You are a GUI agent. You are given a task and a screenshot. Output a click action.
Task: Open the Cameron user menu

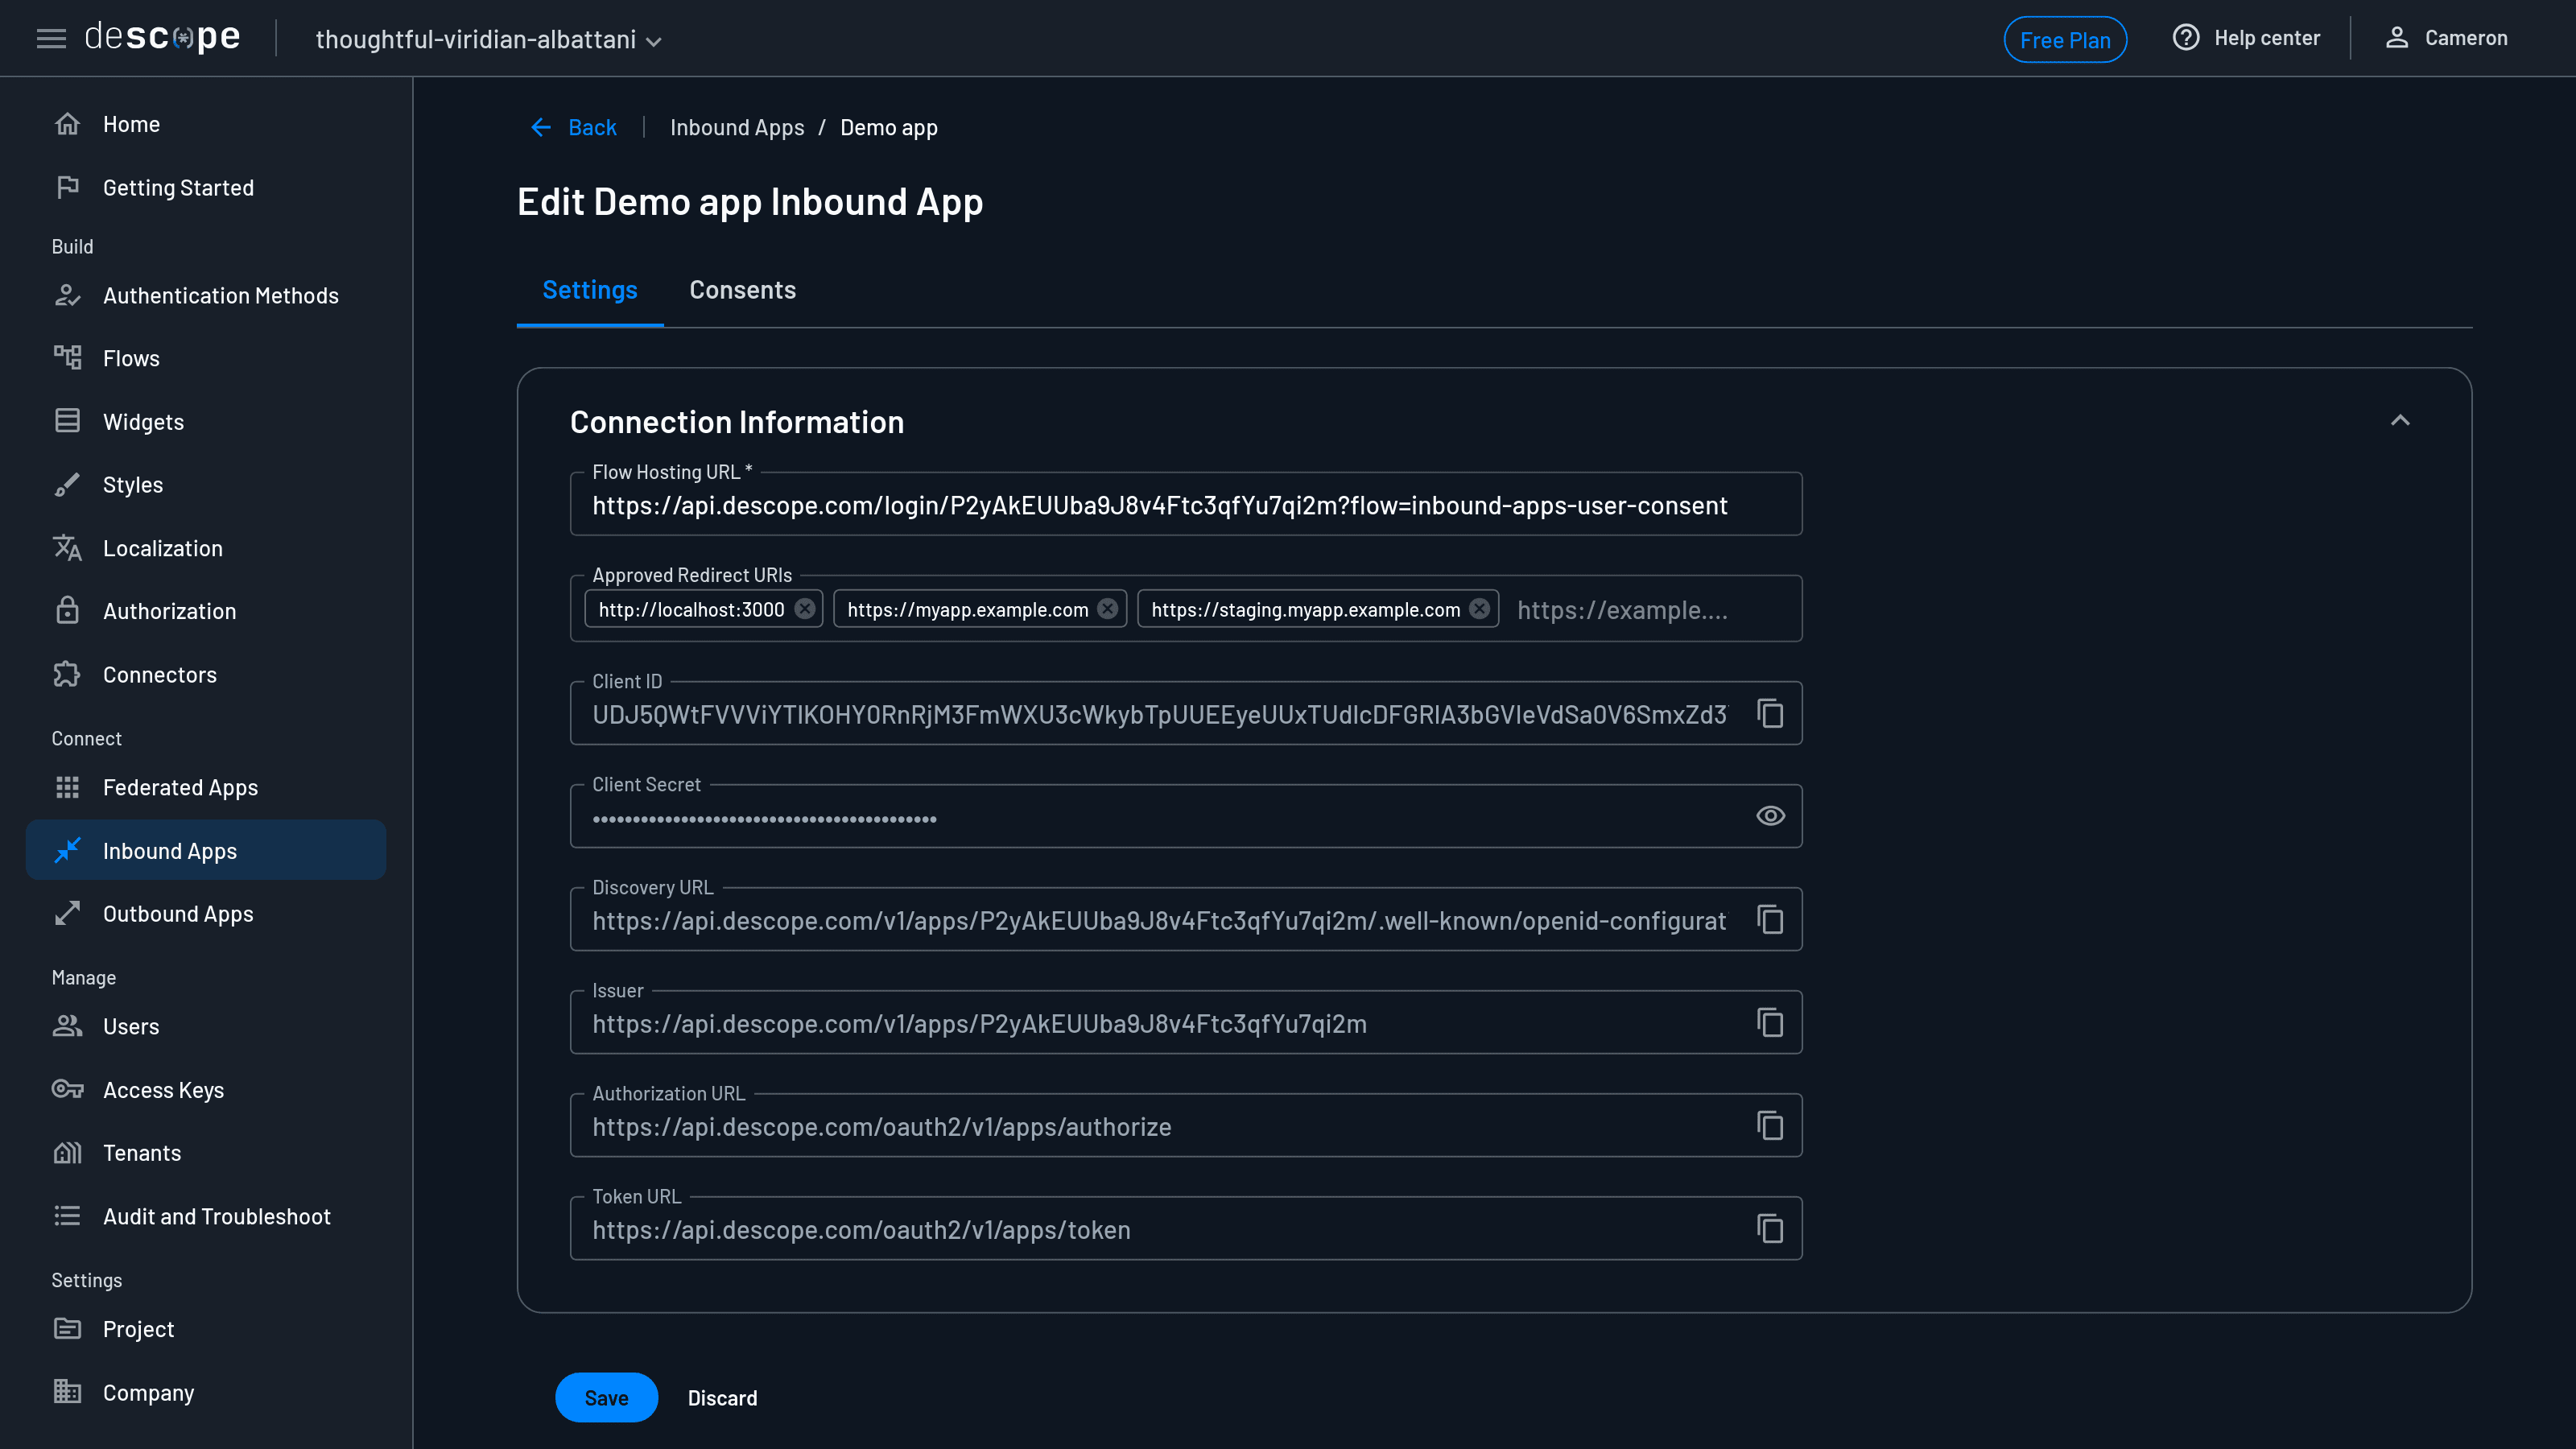pos(2446,38)
